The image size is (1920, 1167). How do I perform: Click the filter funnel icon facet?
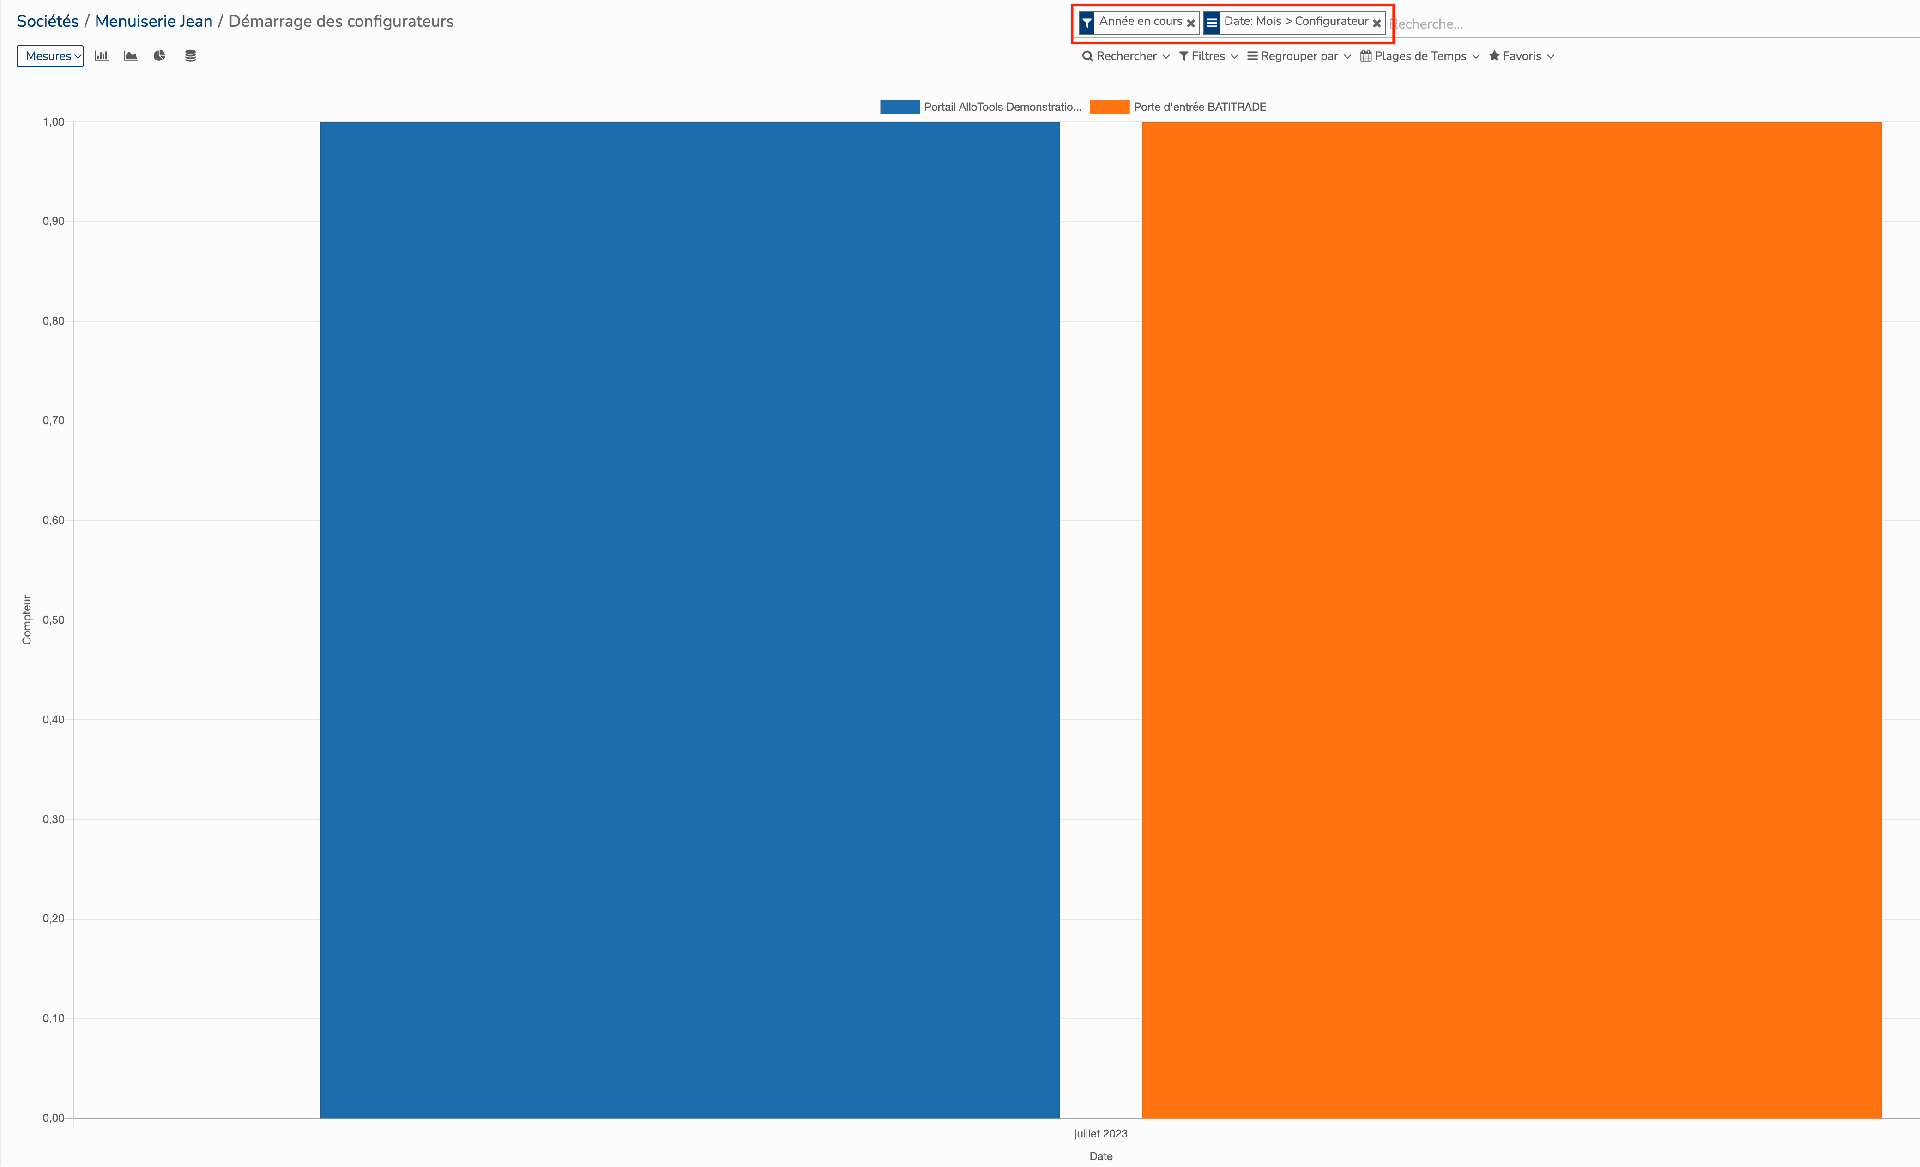click(x=1087, y=22)
